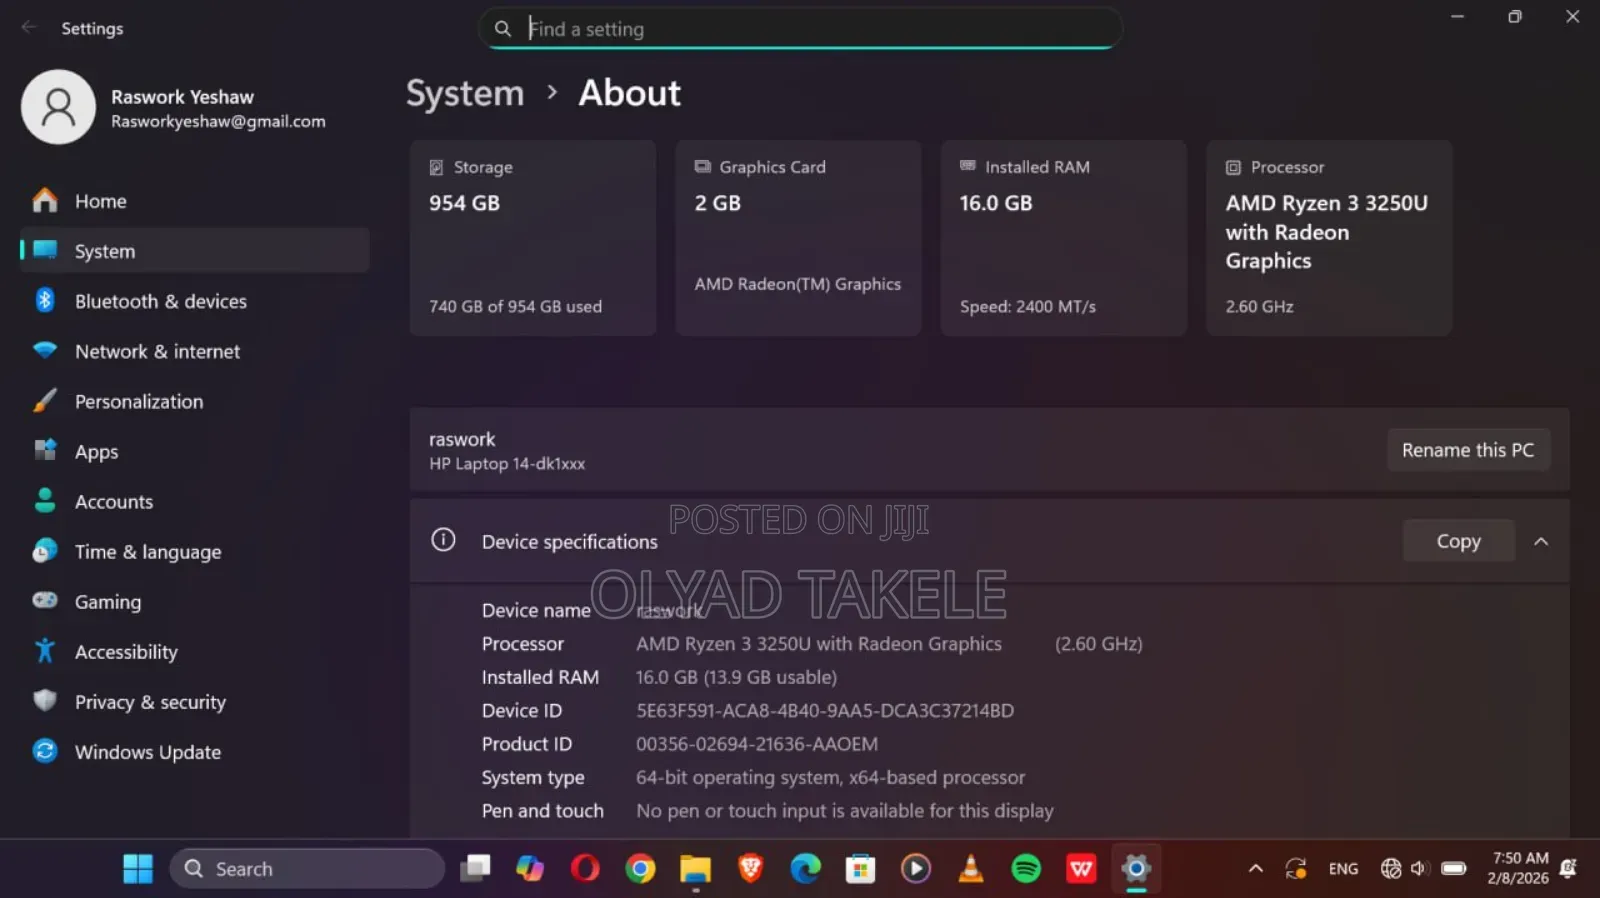Open the Installed RAM card
Viewport: 1600px width, 898px height.
click(x=1064, y=237)
